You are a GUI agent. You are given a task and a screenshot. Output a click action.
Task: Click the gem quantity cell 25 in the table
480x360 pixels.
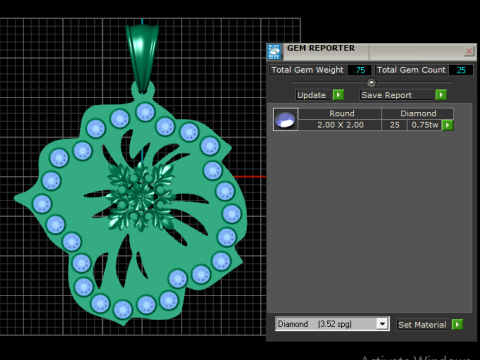(x=395, y=125)
